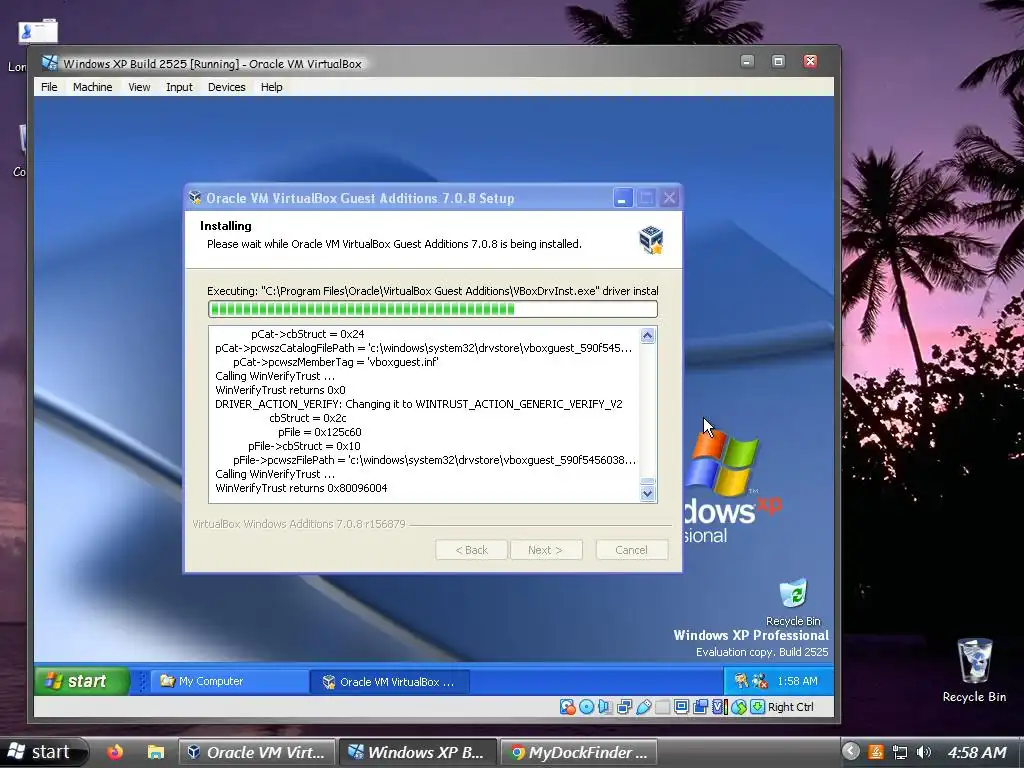The image size is (1024, 768).
Task: Click the audio status icon in VM status bar
Action: click(x=605, y=707)
